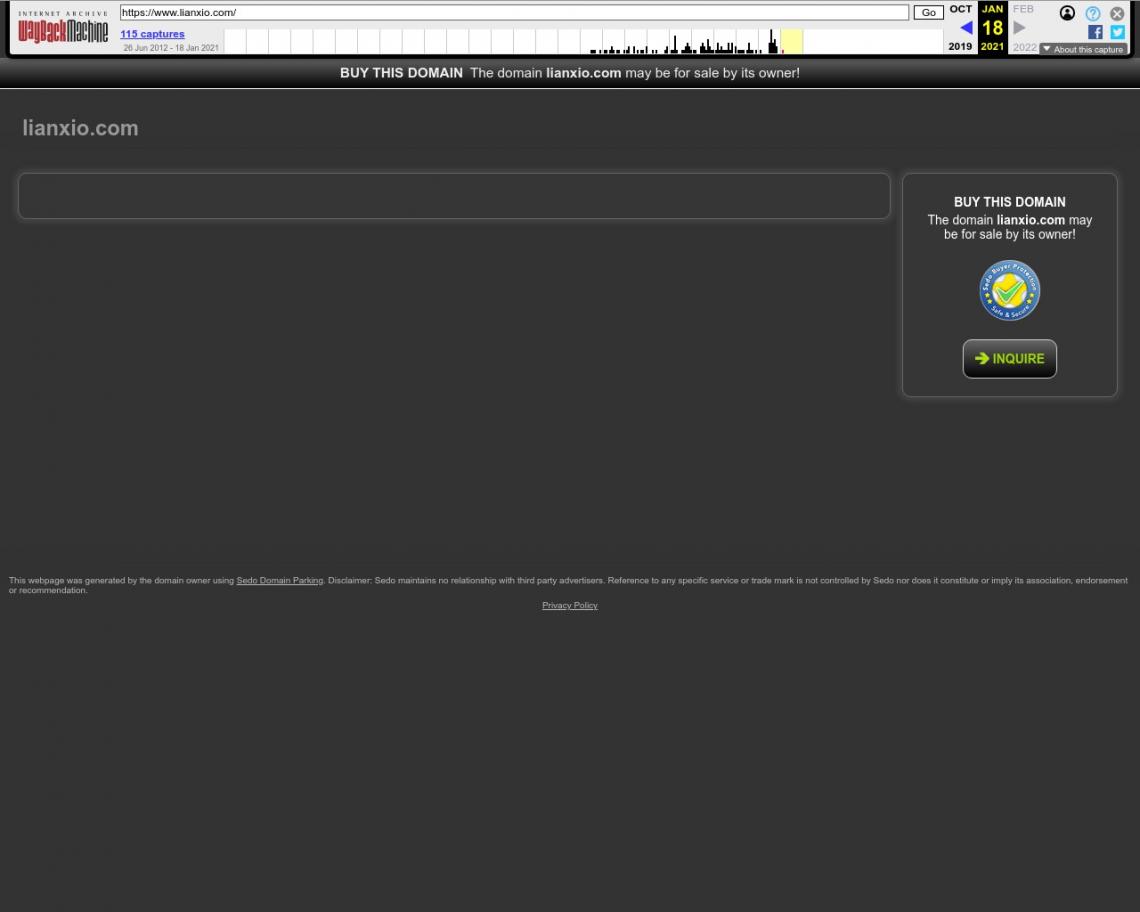Share capture on Twitter
1140x912 pixels.
[x=1117, y=32]
